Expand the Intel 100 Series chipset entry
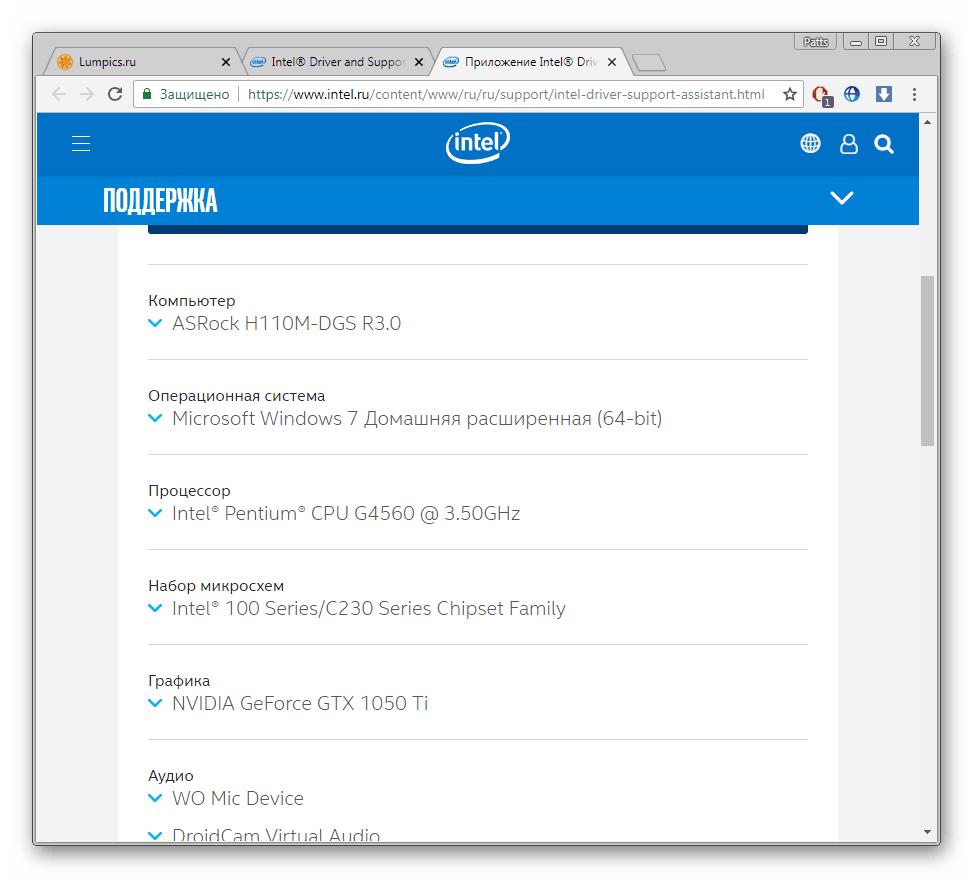The image size is (973, 878). point(155,609)
